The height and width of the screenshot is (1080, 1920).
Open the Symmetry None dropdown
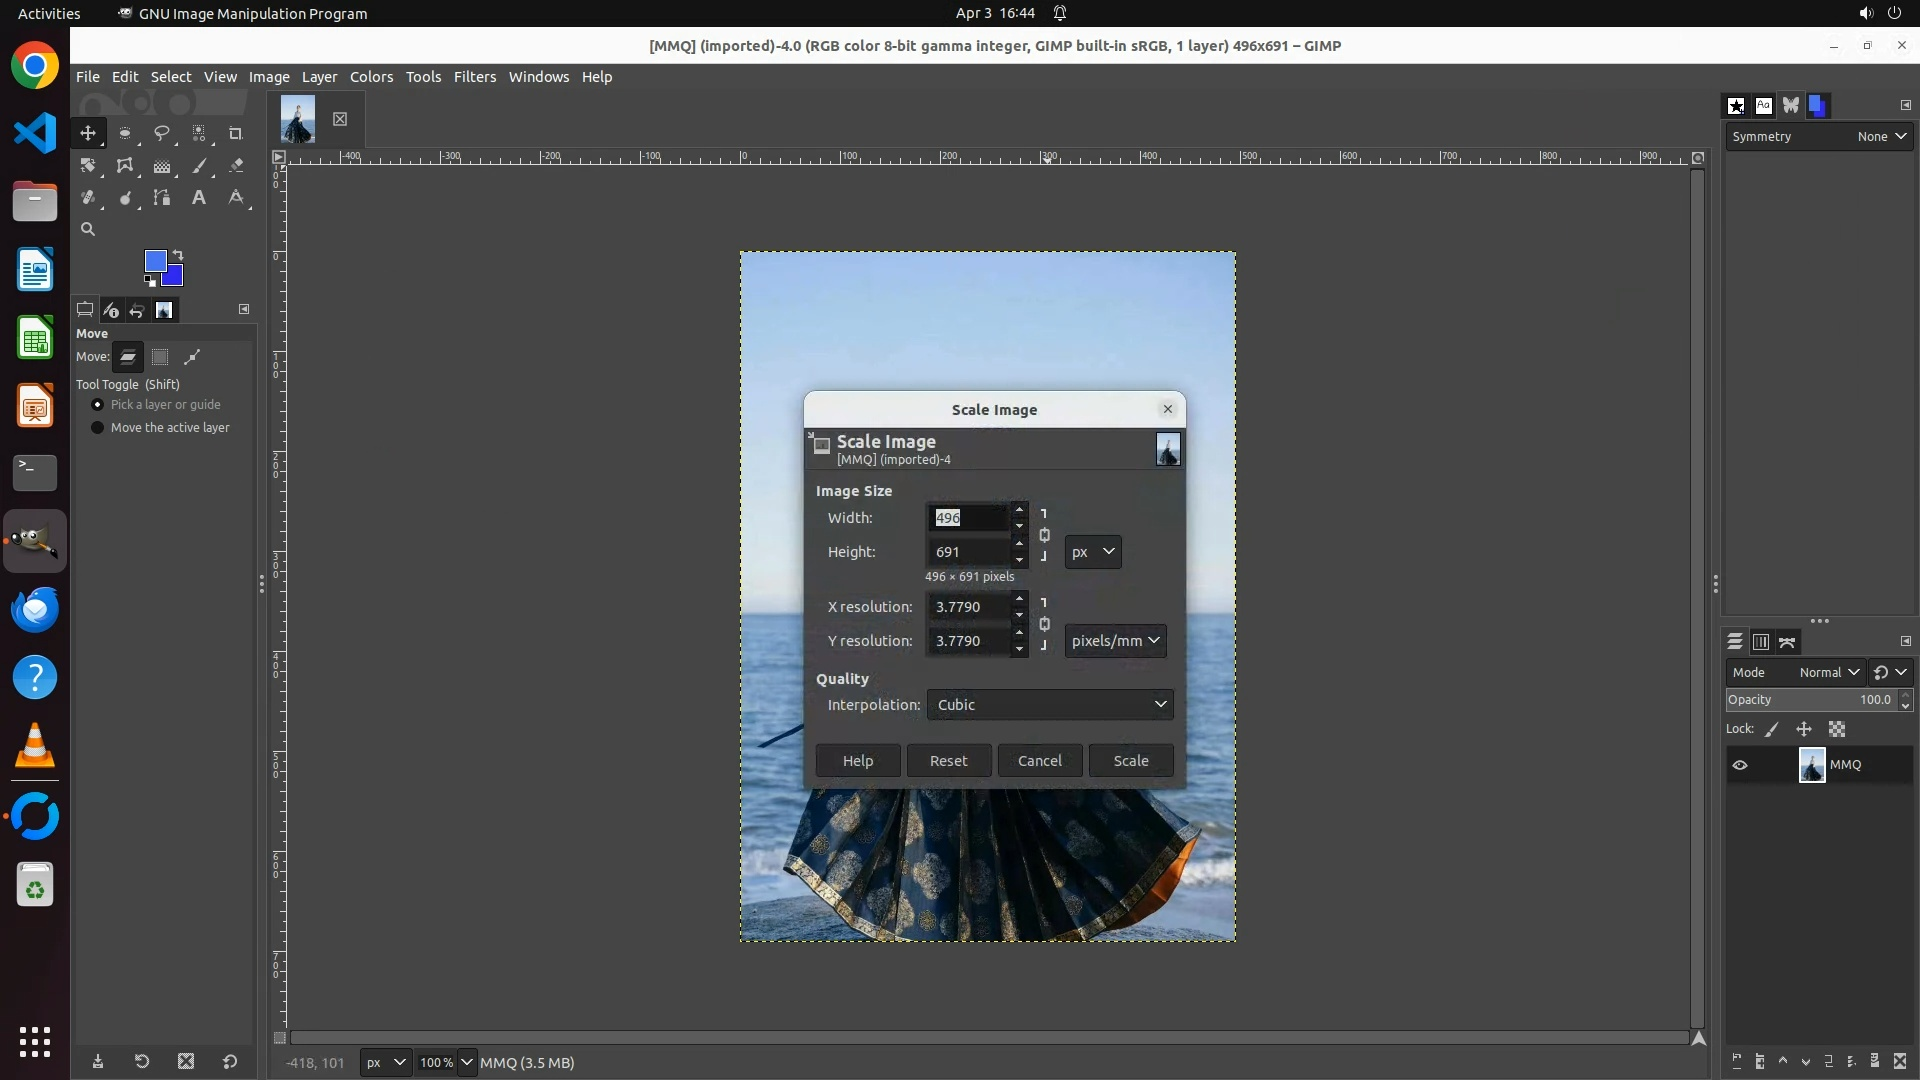point(1881,137)
